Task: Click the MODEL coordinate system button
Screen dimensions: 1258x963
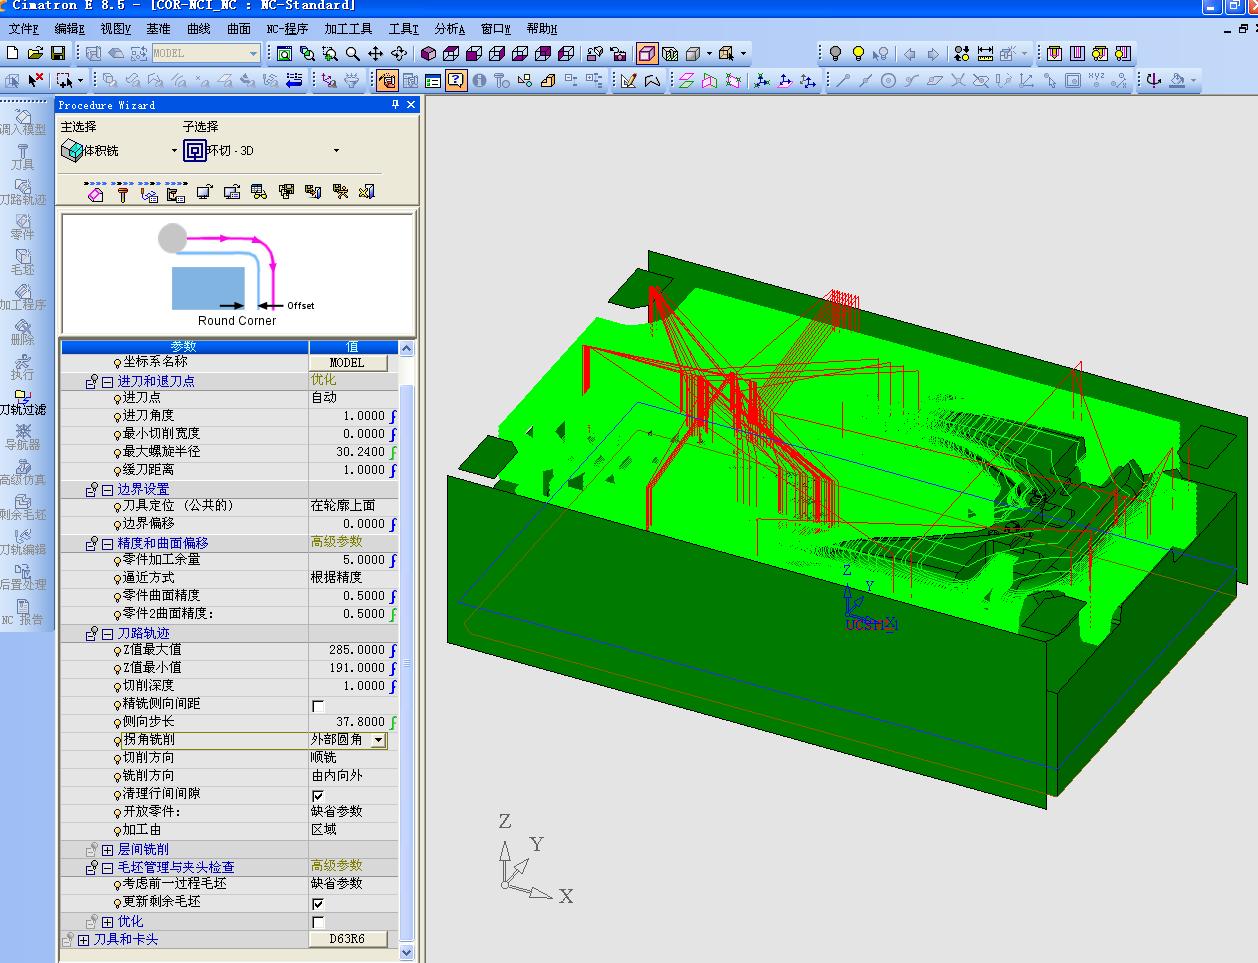Action: click(347, 363)
